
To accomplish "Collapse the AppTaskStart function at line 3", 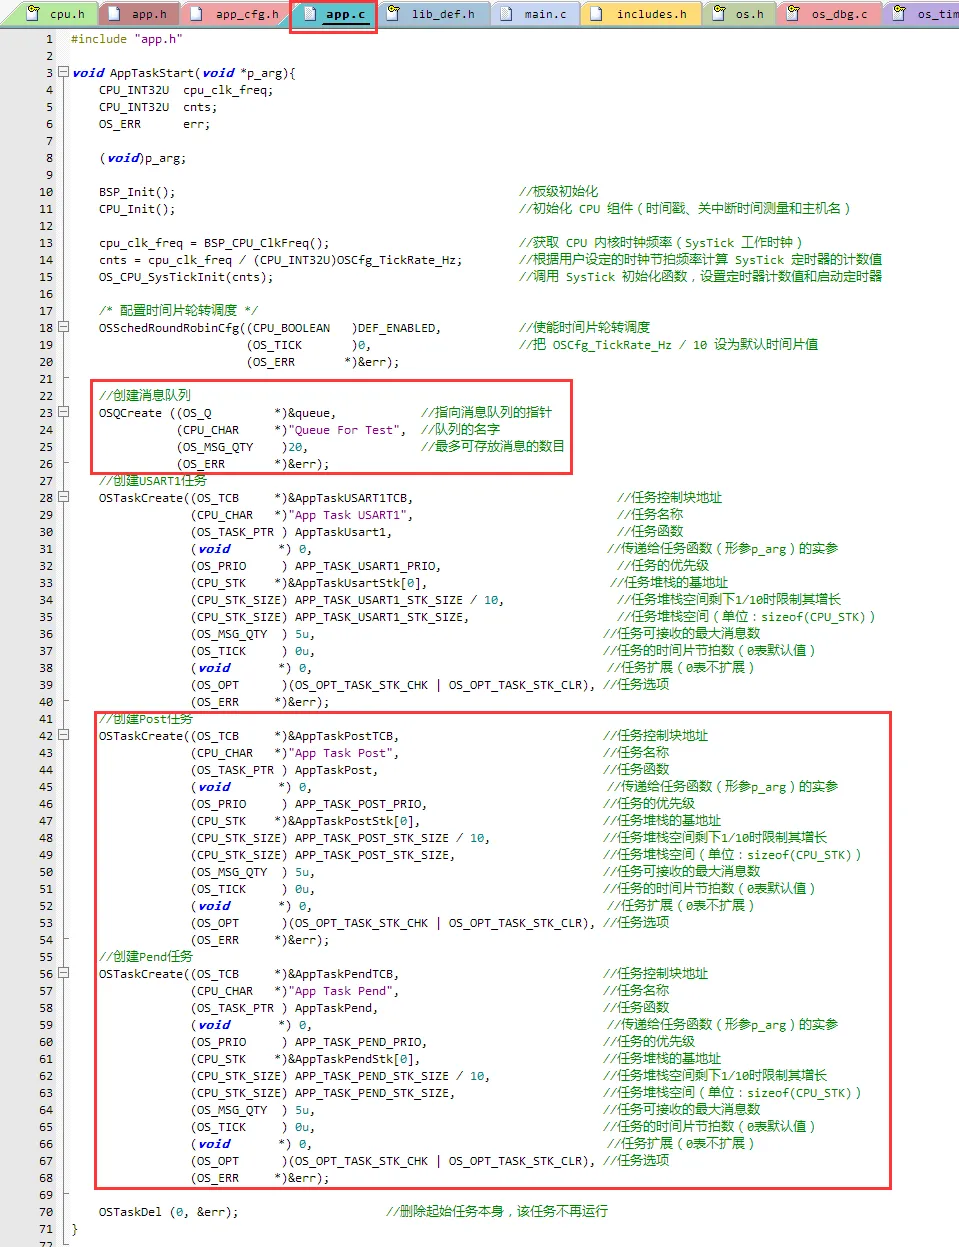I will click(x=64, y=73).
